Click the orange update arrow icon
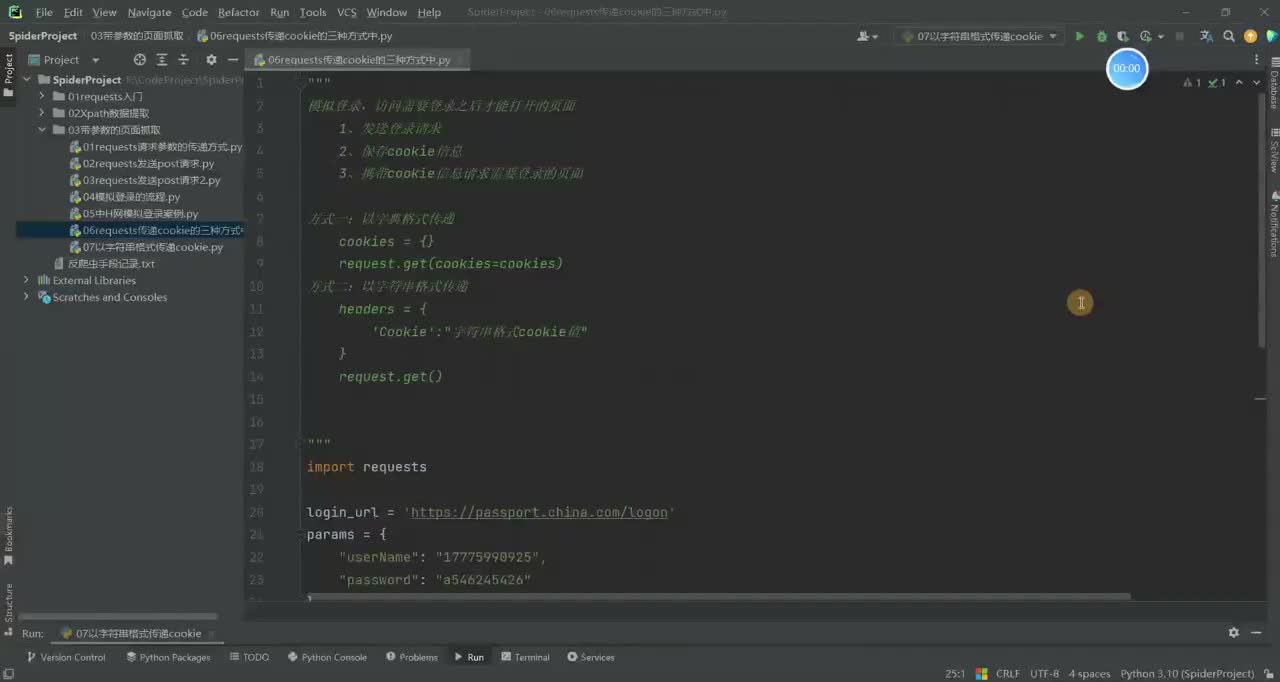The height and width of the screenshot is (682, 1280). pyautogui.click(x=1250, y=36)
